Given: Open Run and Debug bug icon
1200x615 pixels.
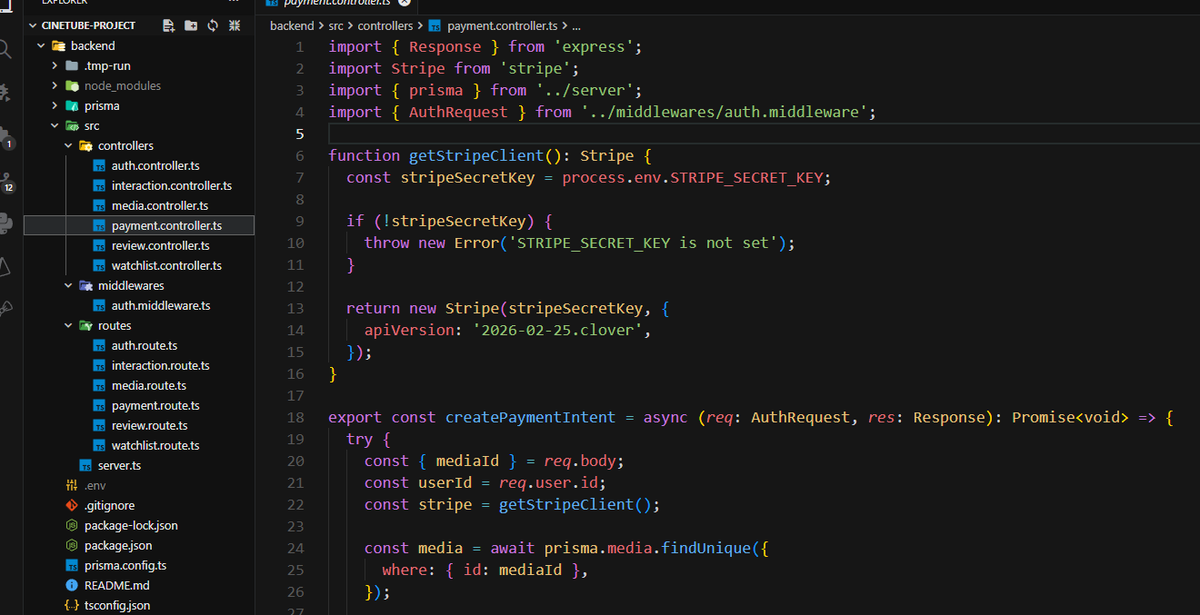Looking at the screenshot, I should point(6,94).
